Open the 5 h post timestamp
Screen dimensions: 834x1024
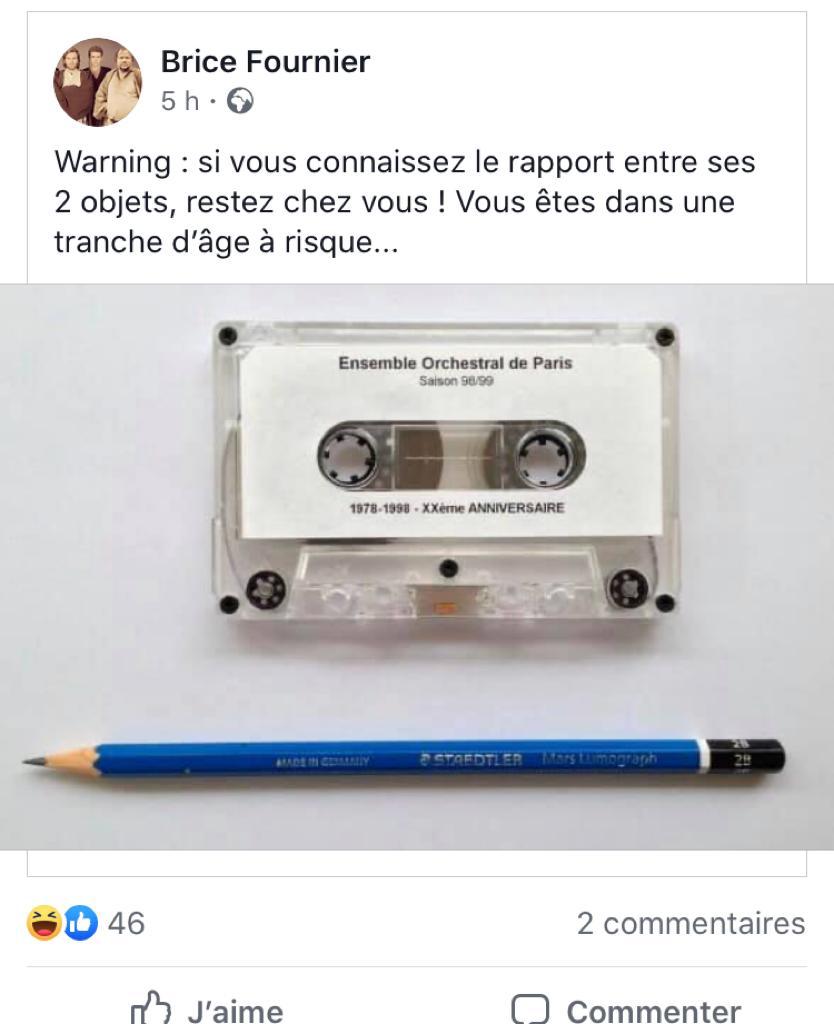180,101
